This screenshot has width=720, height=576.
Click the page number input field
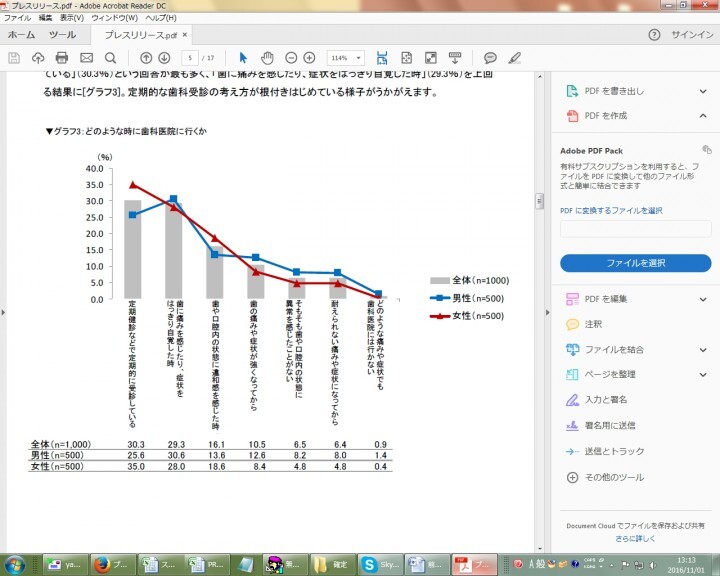(190, 57)
